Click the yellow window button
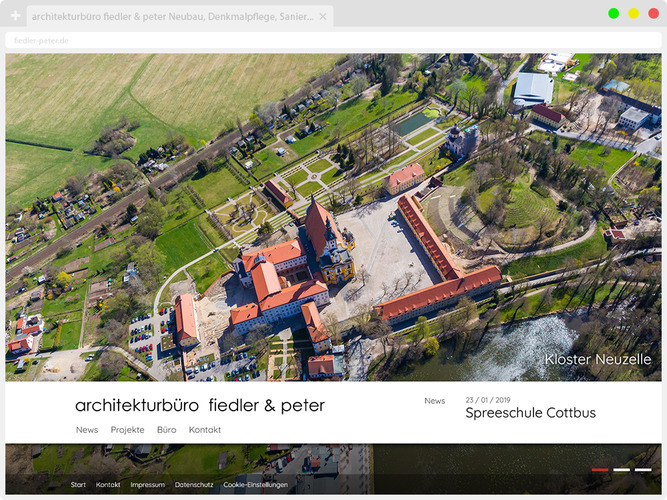The image size is (667, 500). tap(633, 13)
